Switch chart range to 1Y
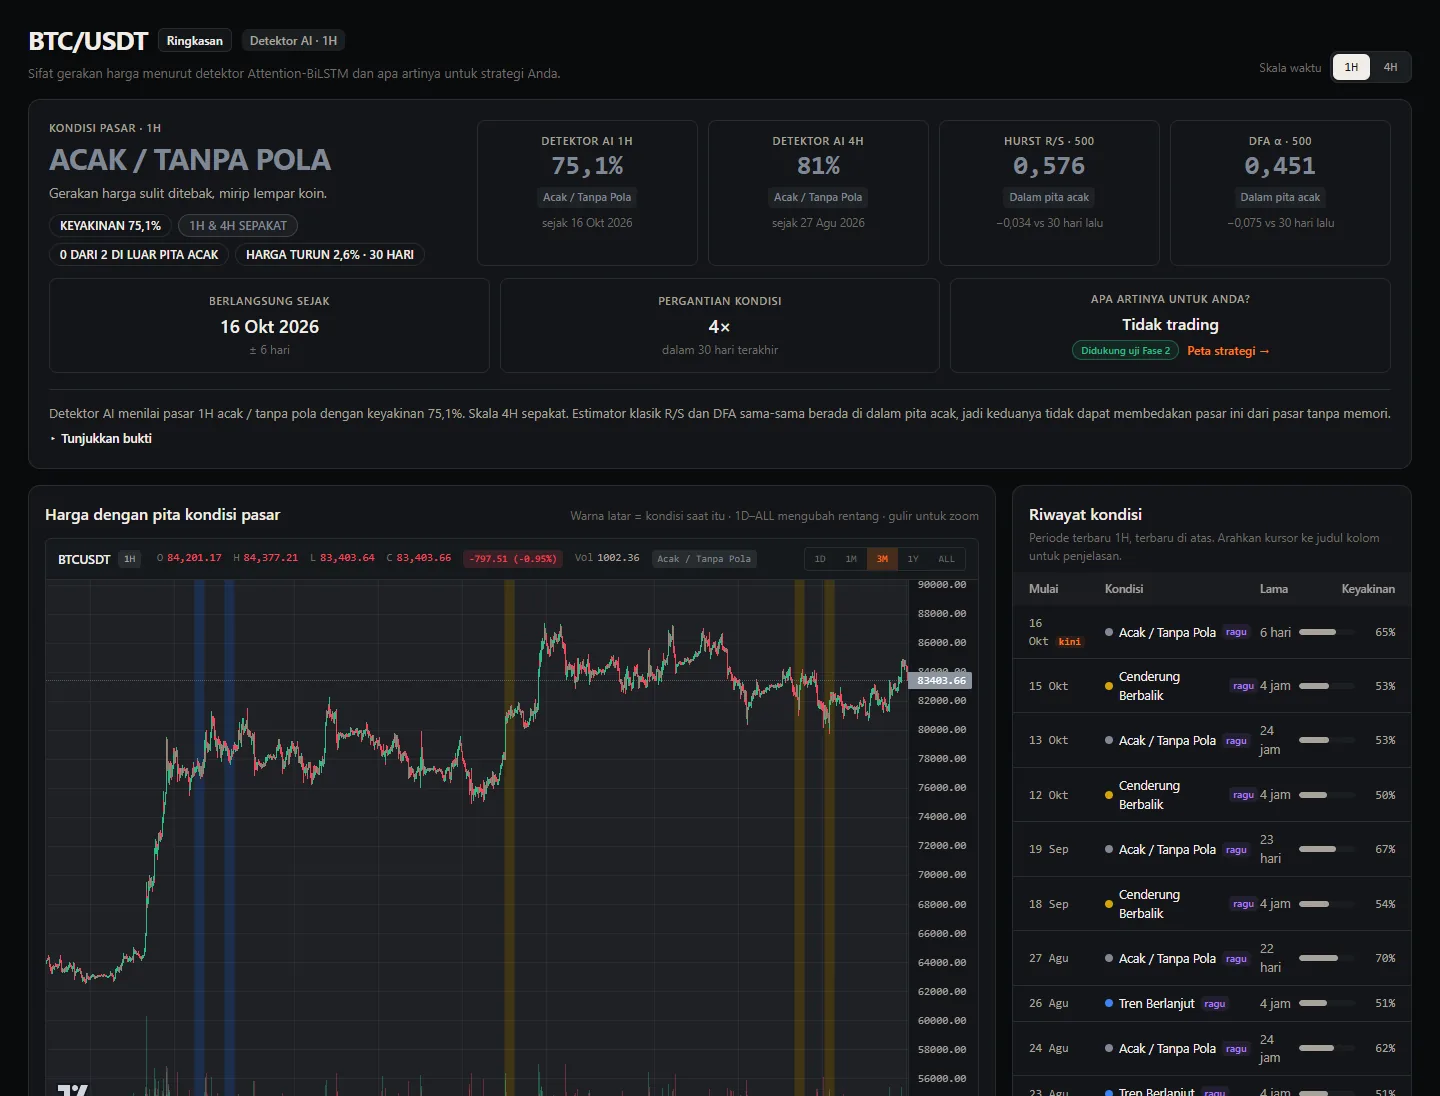 coord(913,559)
